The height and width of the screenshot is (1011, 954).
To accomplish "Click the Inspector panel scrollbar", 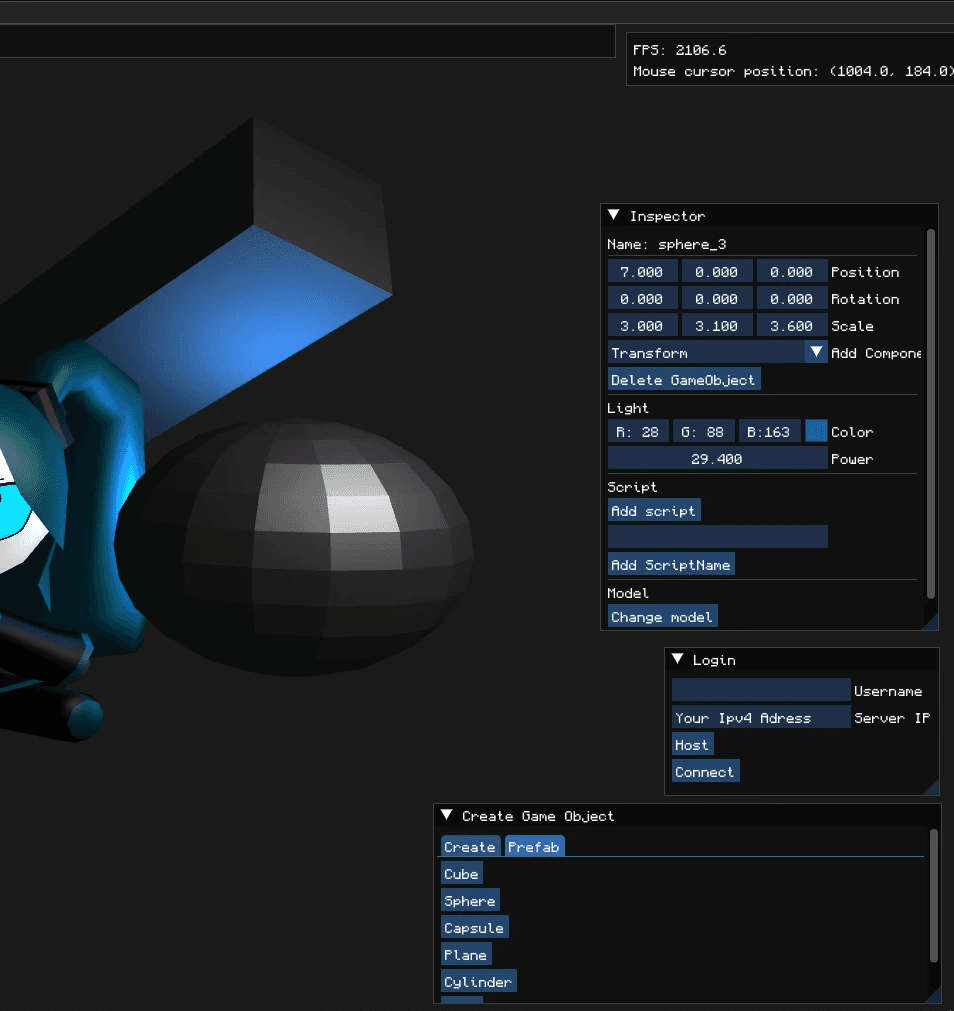I will click(931, 414).
